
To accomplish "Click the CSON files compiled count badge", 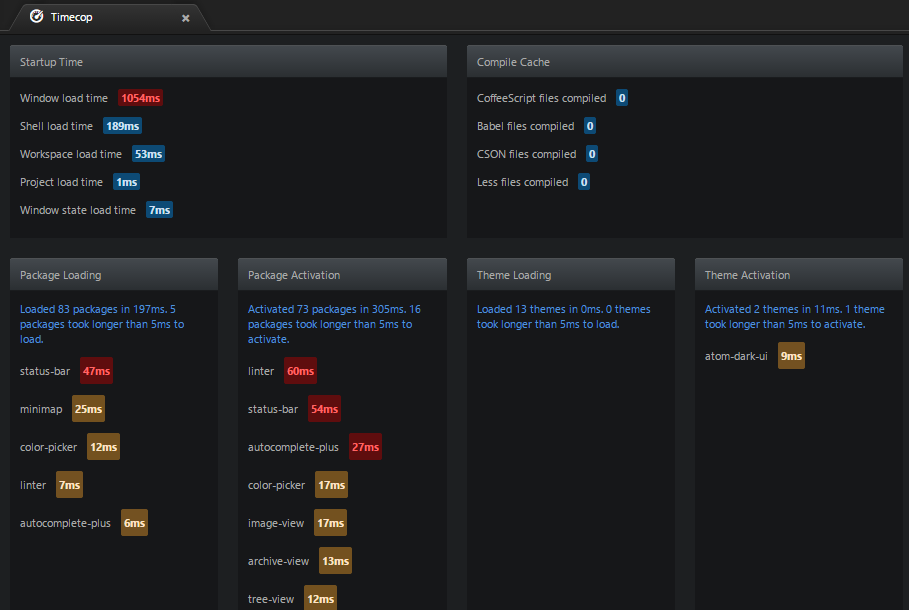I will click(x=592, y=154).
